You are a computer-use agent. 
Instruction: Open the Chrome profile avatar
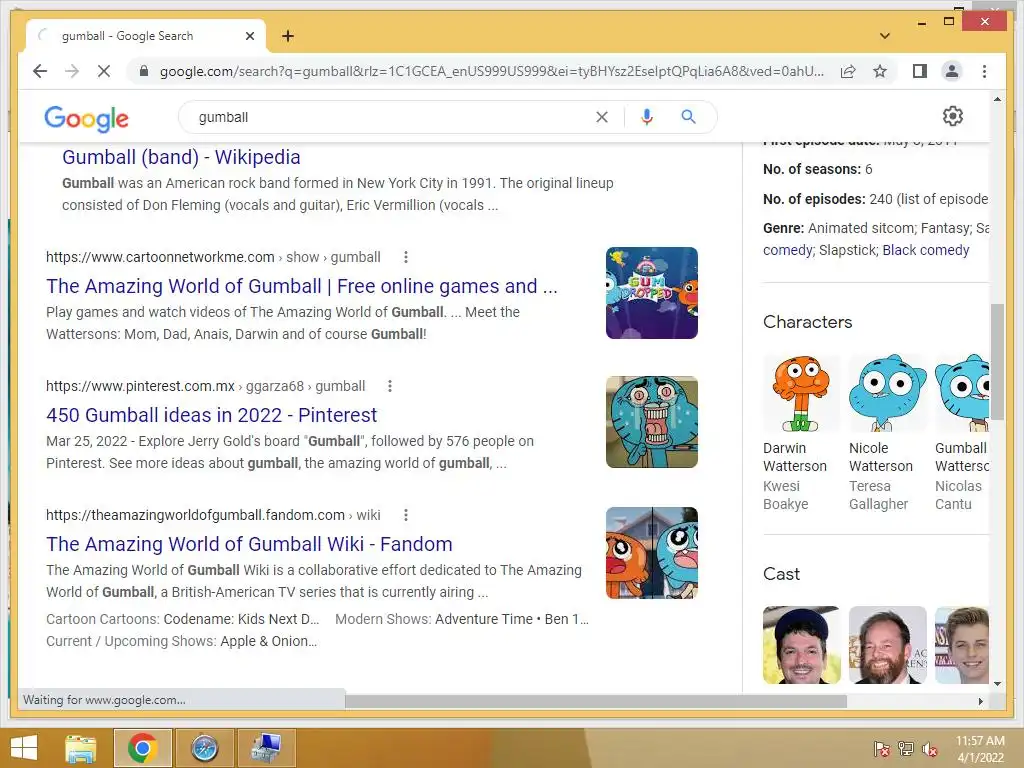click(952, 71)
